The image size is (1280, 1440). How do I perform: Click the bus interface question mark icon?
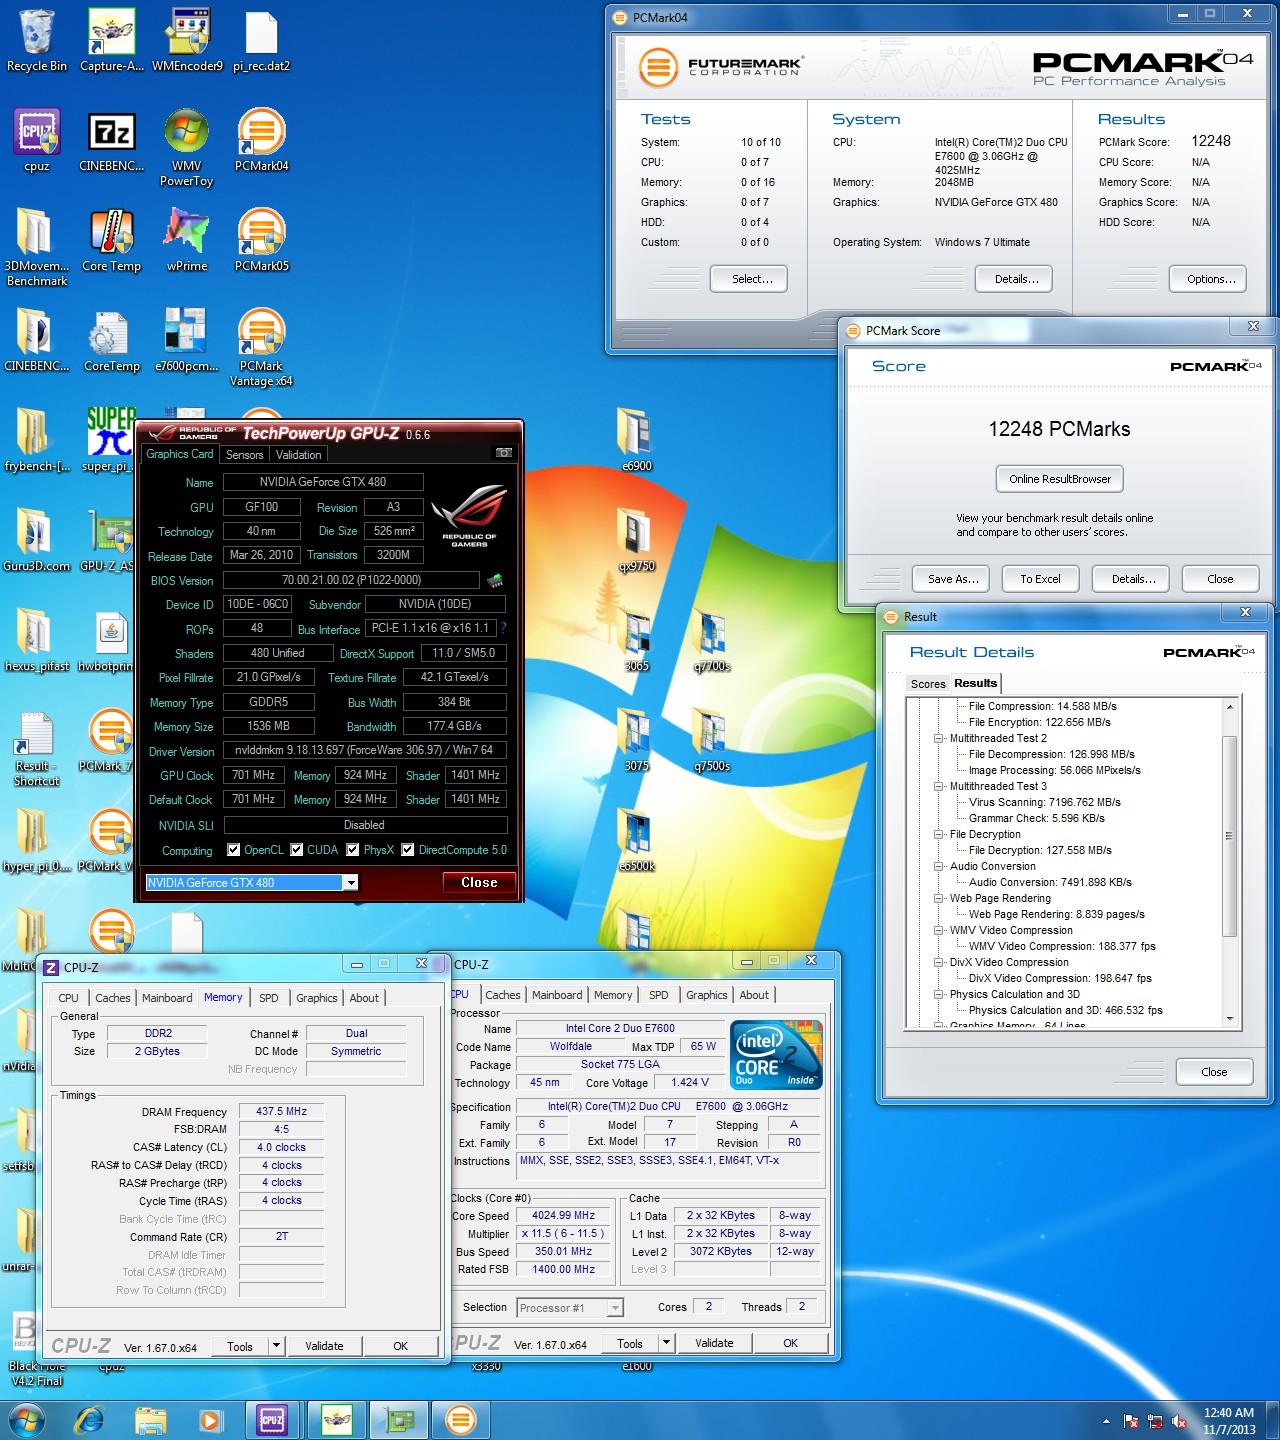503,628
